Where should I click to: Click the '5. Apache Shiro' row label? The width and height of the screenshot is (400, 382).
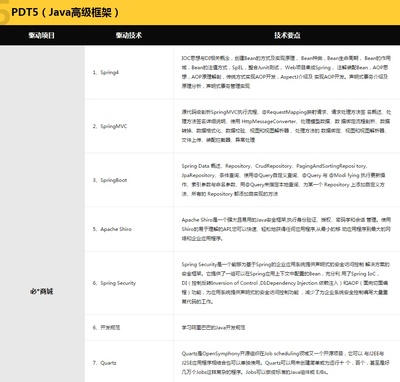112,229
